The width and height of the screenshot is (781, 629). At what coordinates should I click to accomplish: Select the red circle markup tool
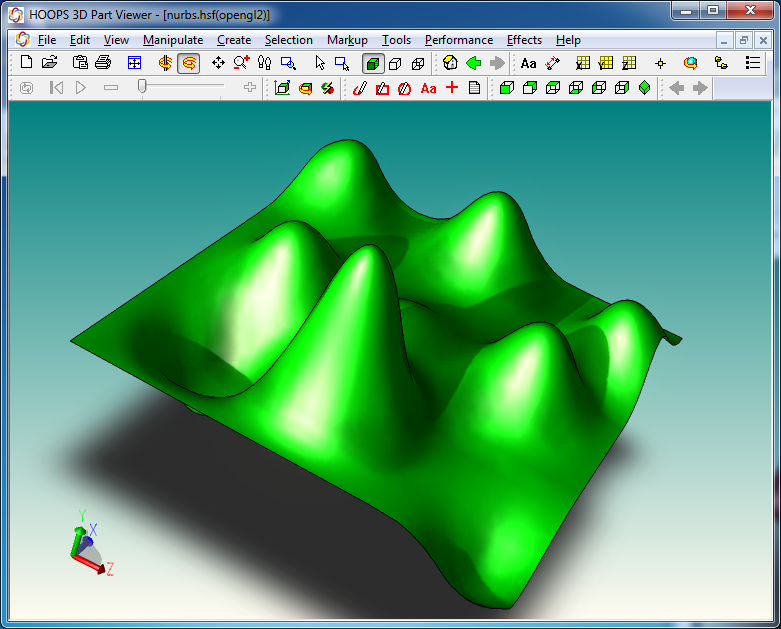tap(404, 89)
